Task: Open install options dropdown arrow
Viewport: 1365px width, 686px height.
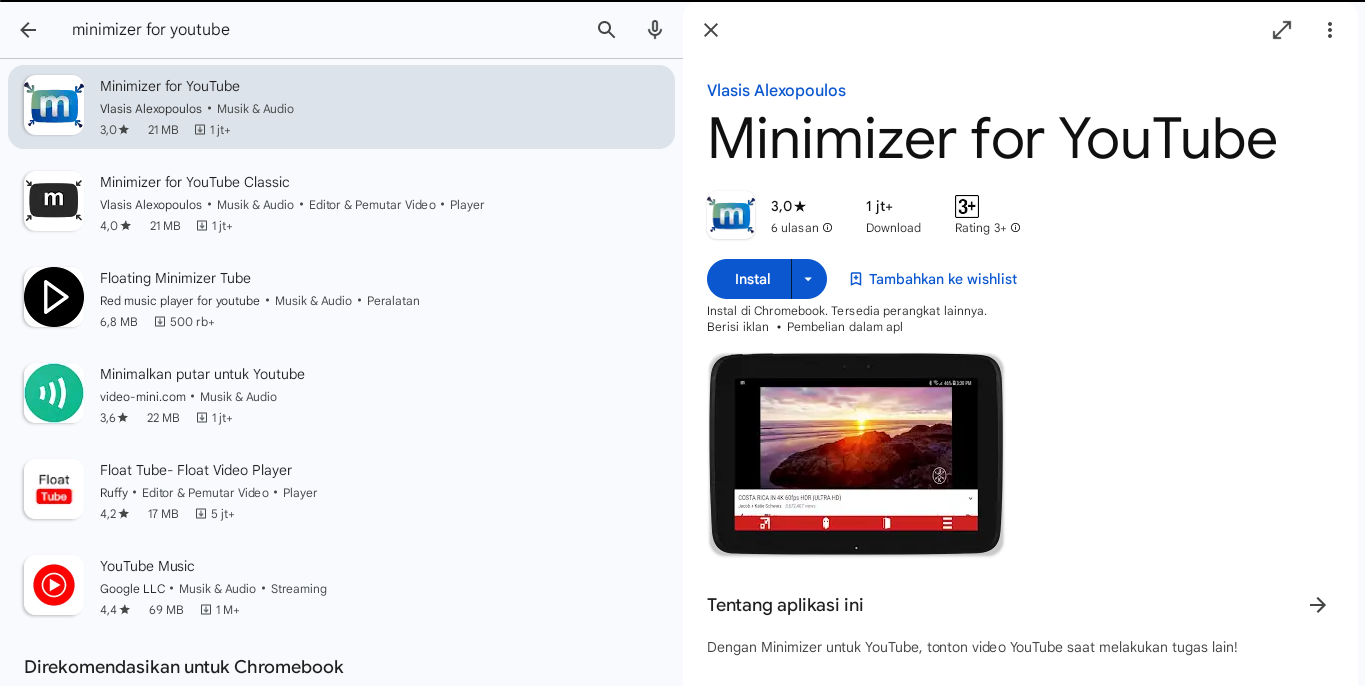Action: coord(809,279)
